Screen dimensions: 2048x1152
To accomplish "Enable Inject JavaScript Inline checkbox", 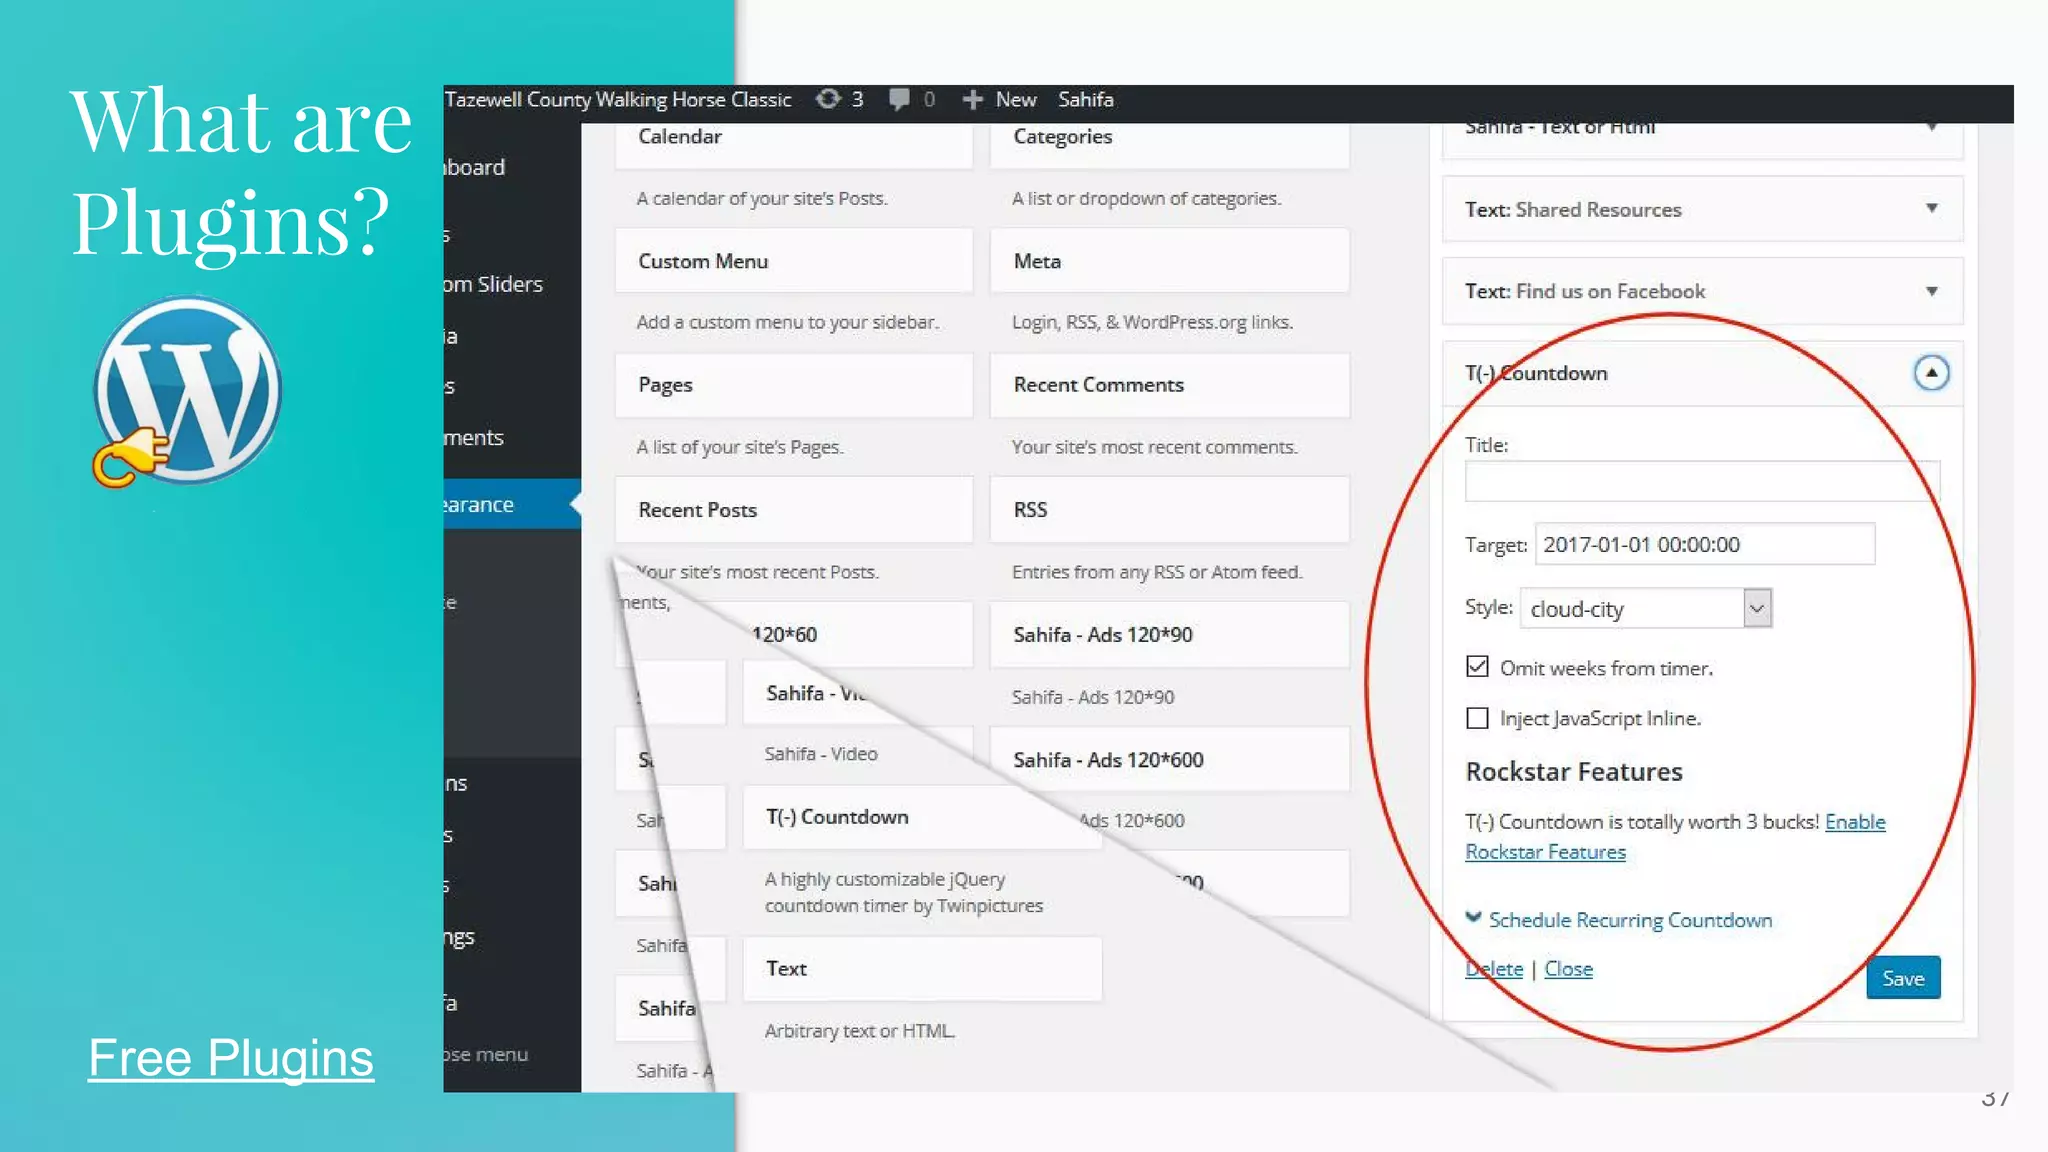I will point(1477,718).
